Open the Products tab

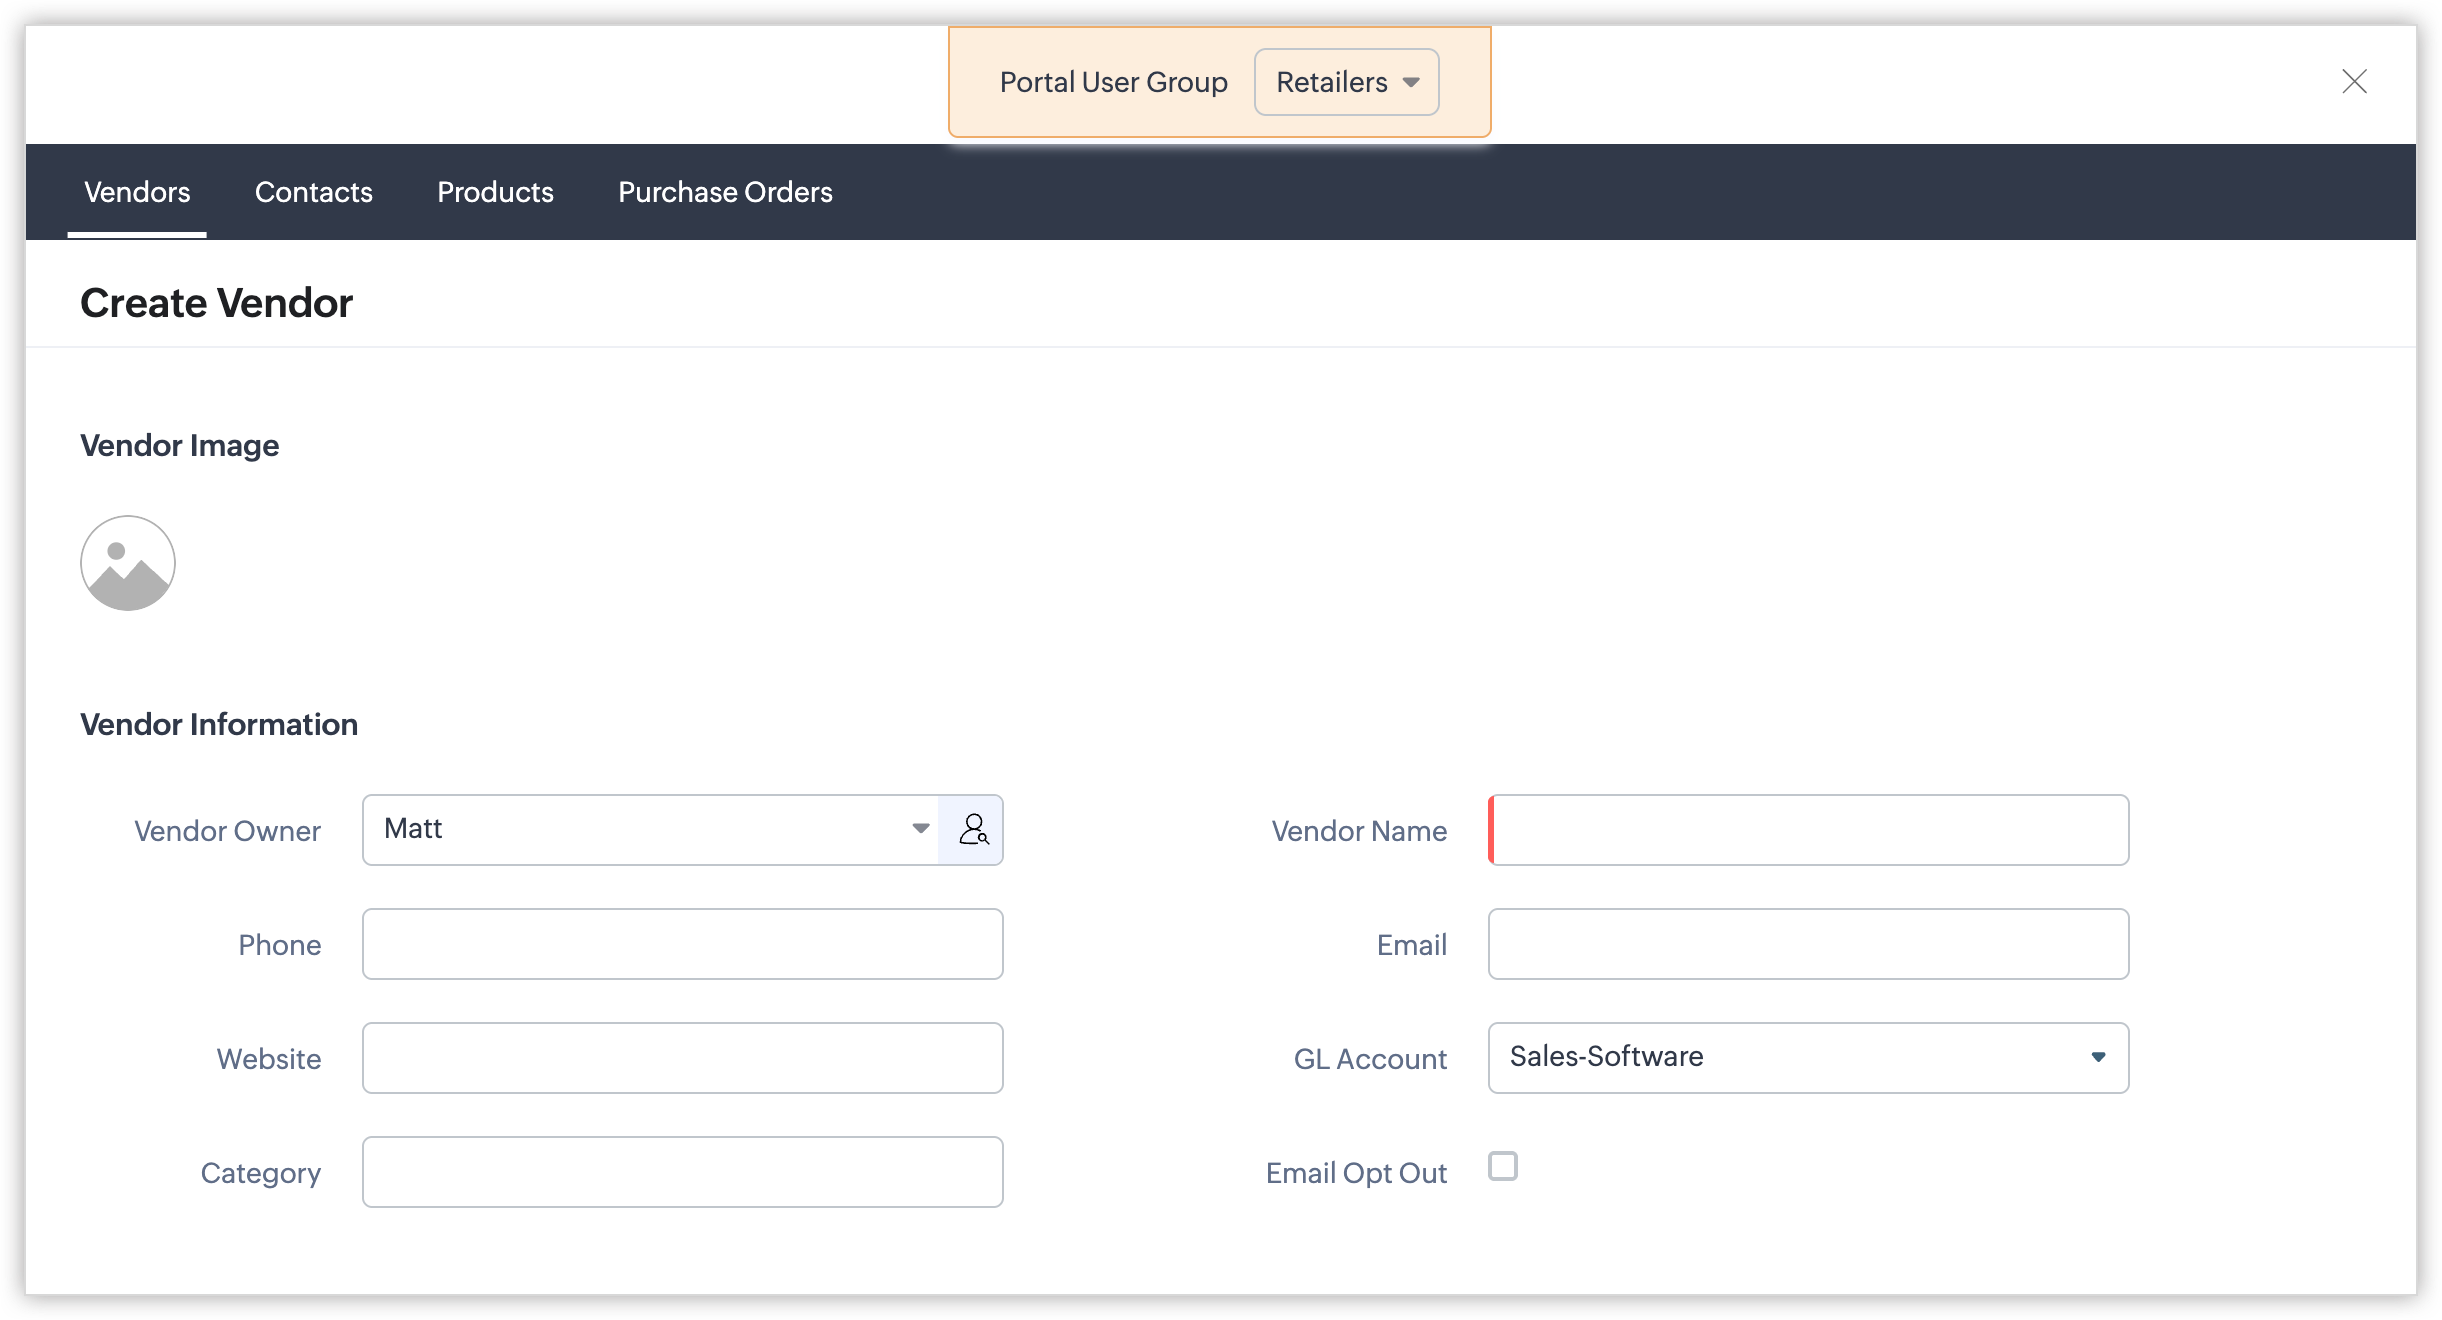tap(495, 192)
